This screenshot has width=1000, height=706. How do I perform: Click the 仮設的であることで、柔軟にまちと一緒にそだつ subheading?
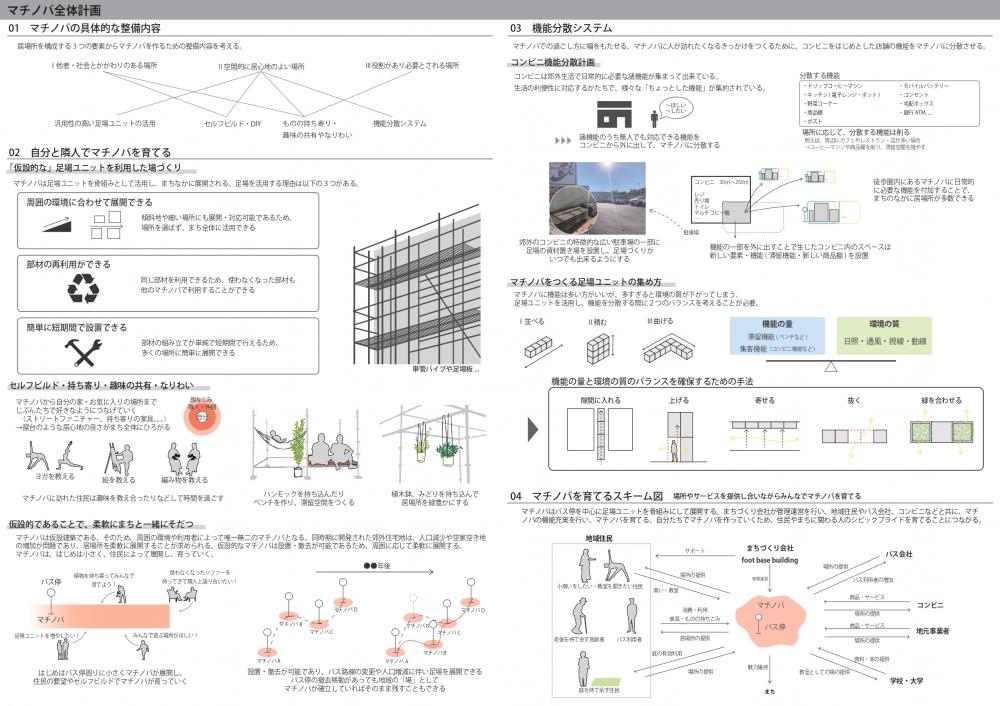point(101,524)
